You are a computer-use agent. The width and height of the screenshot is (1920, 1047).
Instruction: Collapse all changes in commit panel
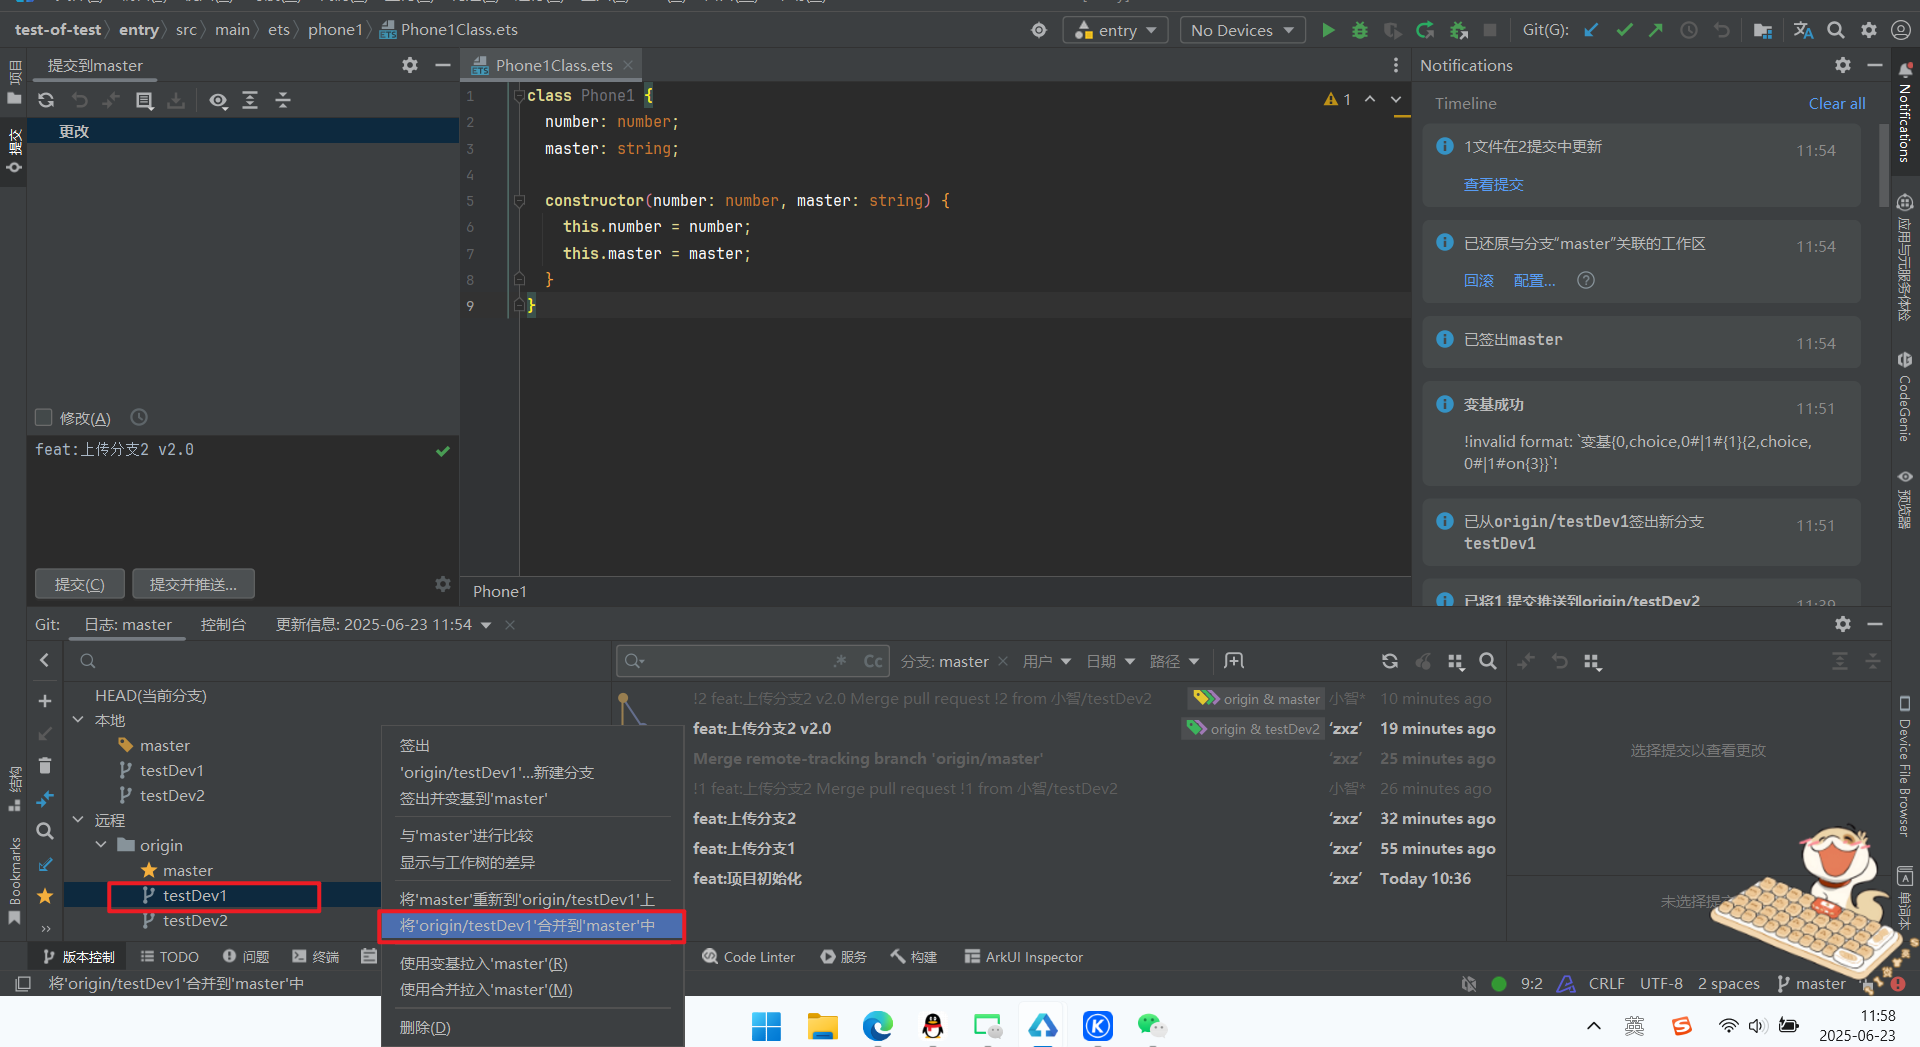[x=283, y=100]
